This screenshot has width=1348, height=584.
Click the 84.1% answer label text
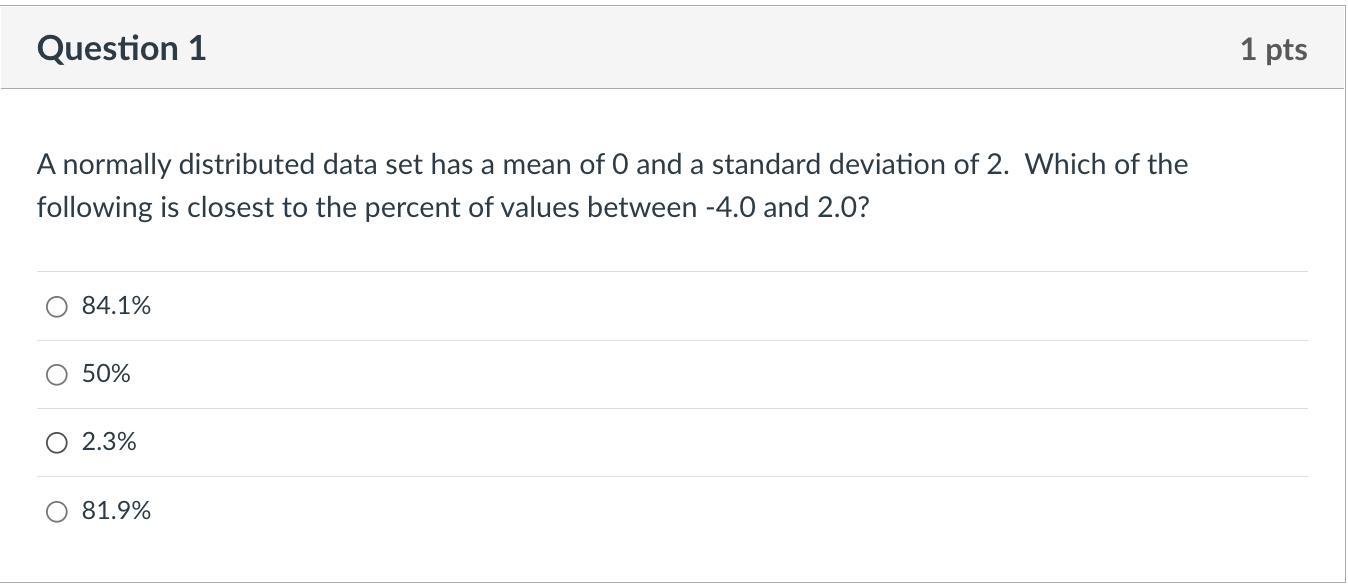pos(116,306)
